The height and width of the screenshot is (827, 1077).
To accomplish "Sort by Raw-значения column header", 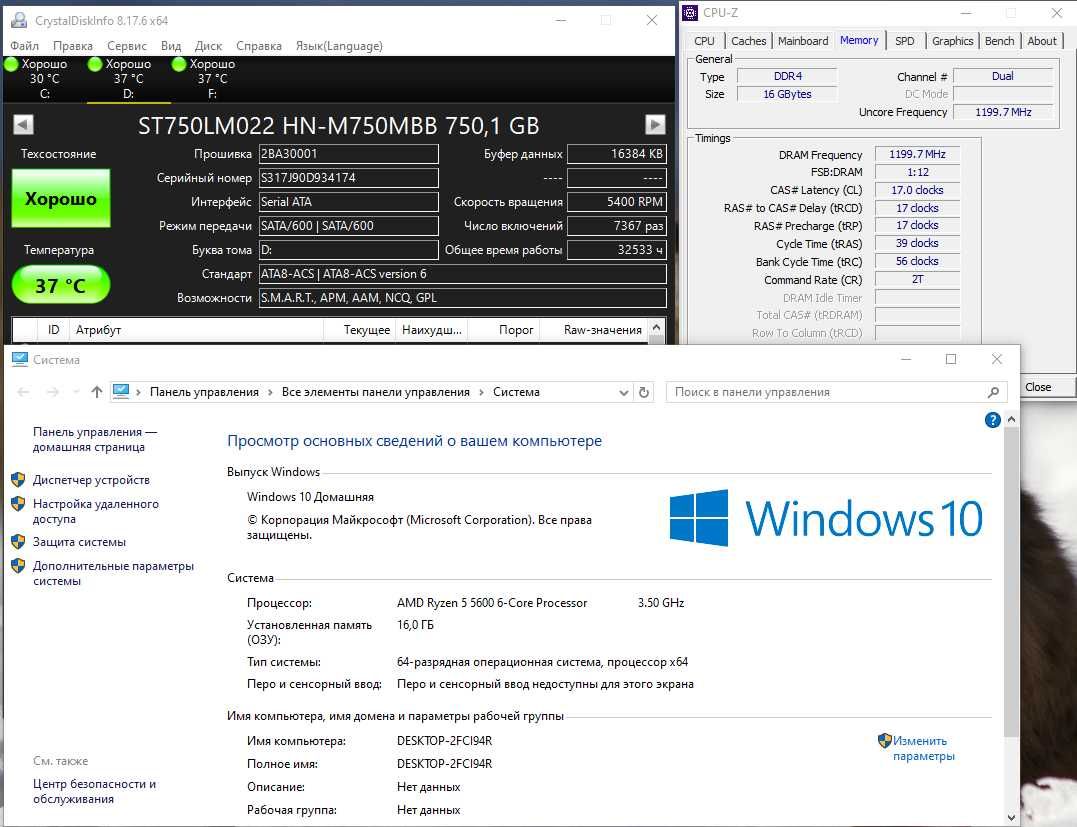I will 592,330.
